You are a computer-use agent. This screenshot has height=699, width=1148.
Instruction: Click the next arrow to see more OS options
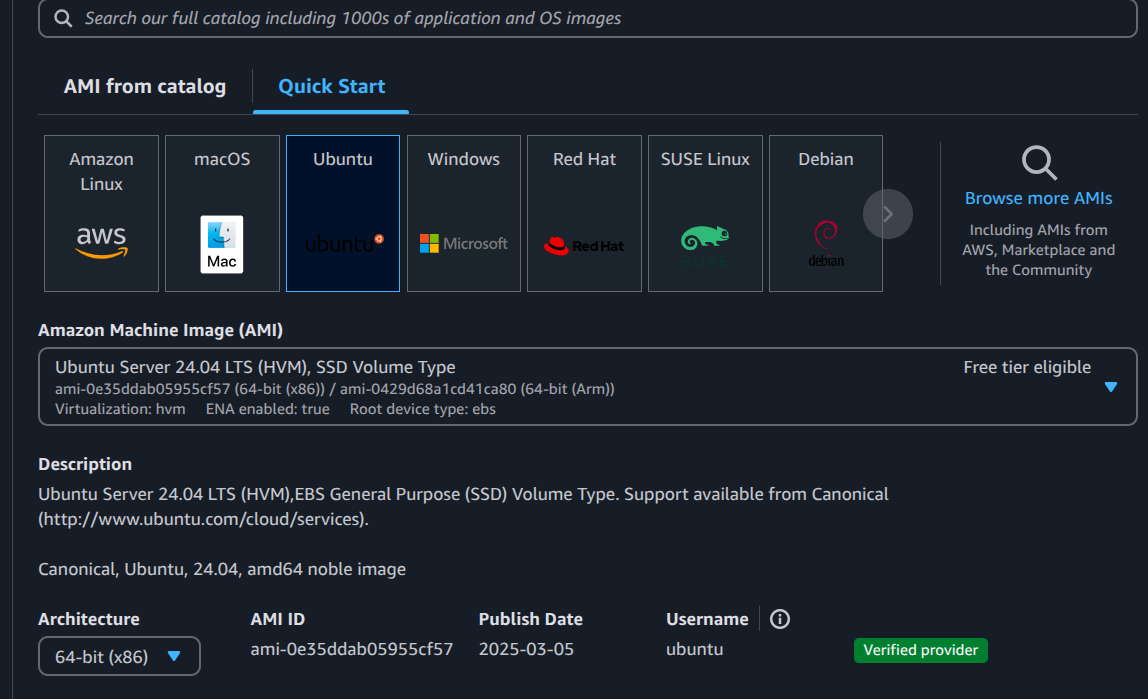click(x=887, y=214)
